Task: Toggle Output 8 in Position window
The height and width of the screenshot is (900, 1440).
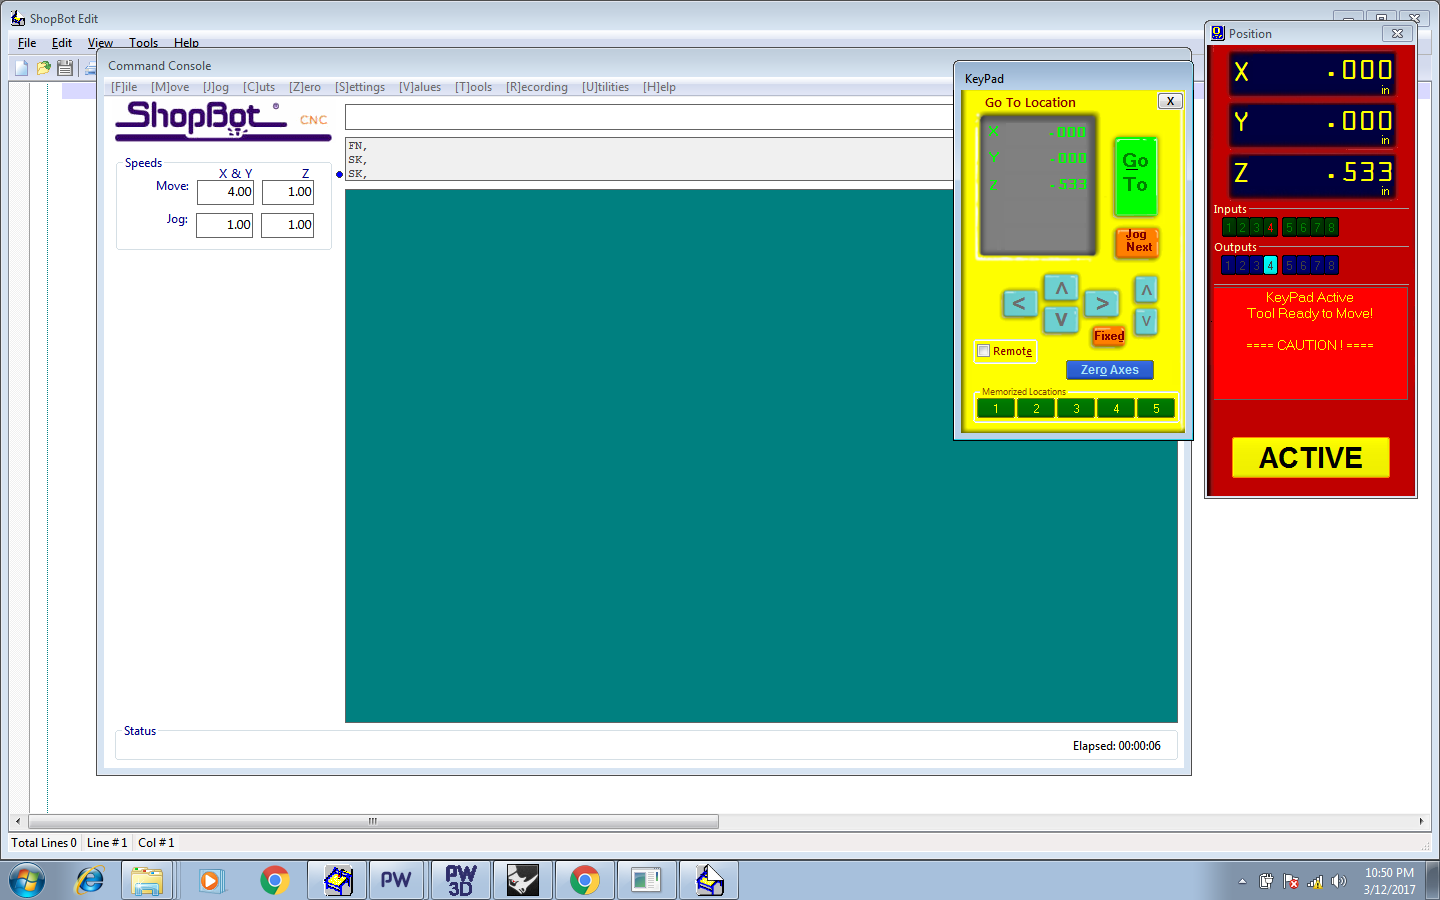Action: point(1331,265)
